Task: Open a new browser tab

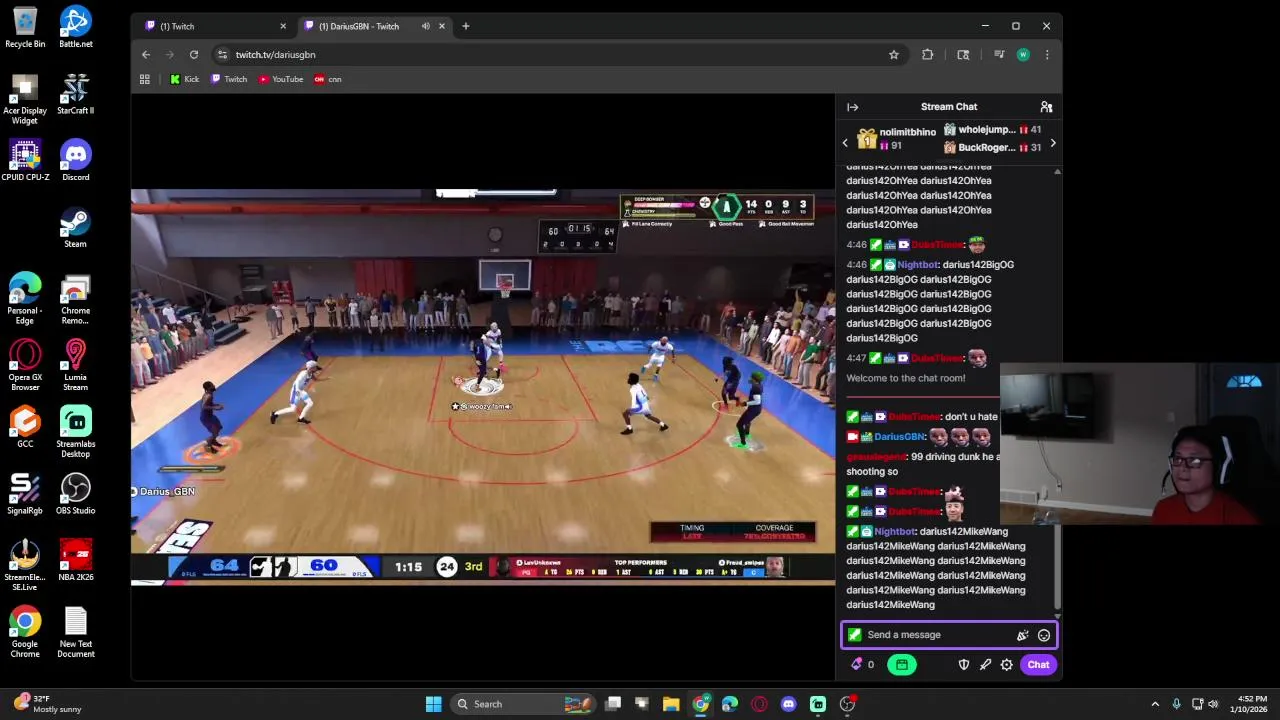Action: pos(465,26)
